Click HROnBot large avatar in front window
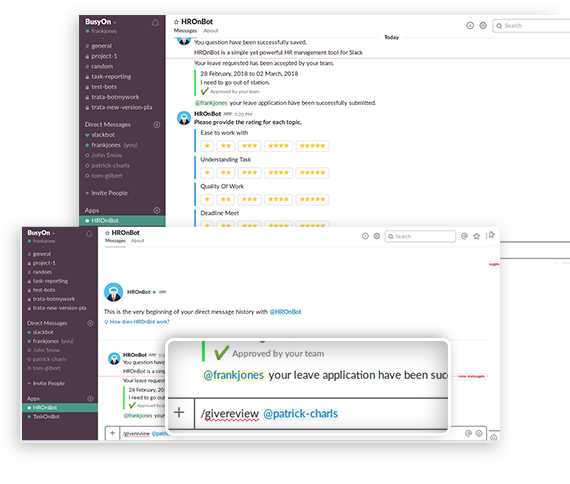Image resolution: width=570 pixels, height=484 pixels. [x=113, y=292]
